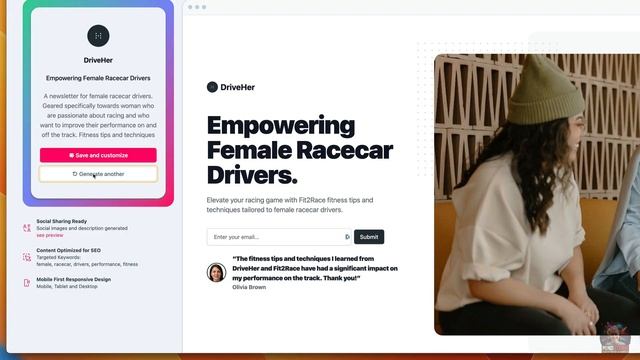Click the Olivia Brown name text
Screen dimensions: 640x360
(x=249, y=287)
